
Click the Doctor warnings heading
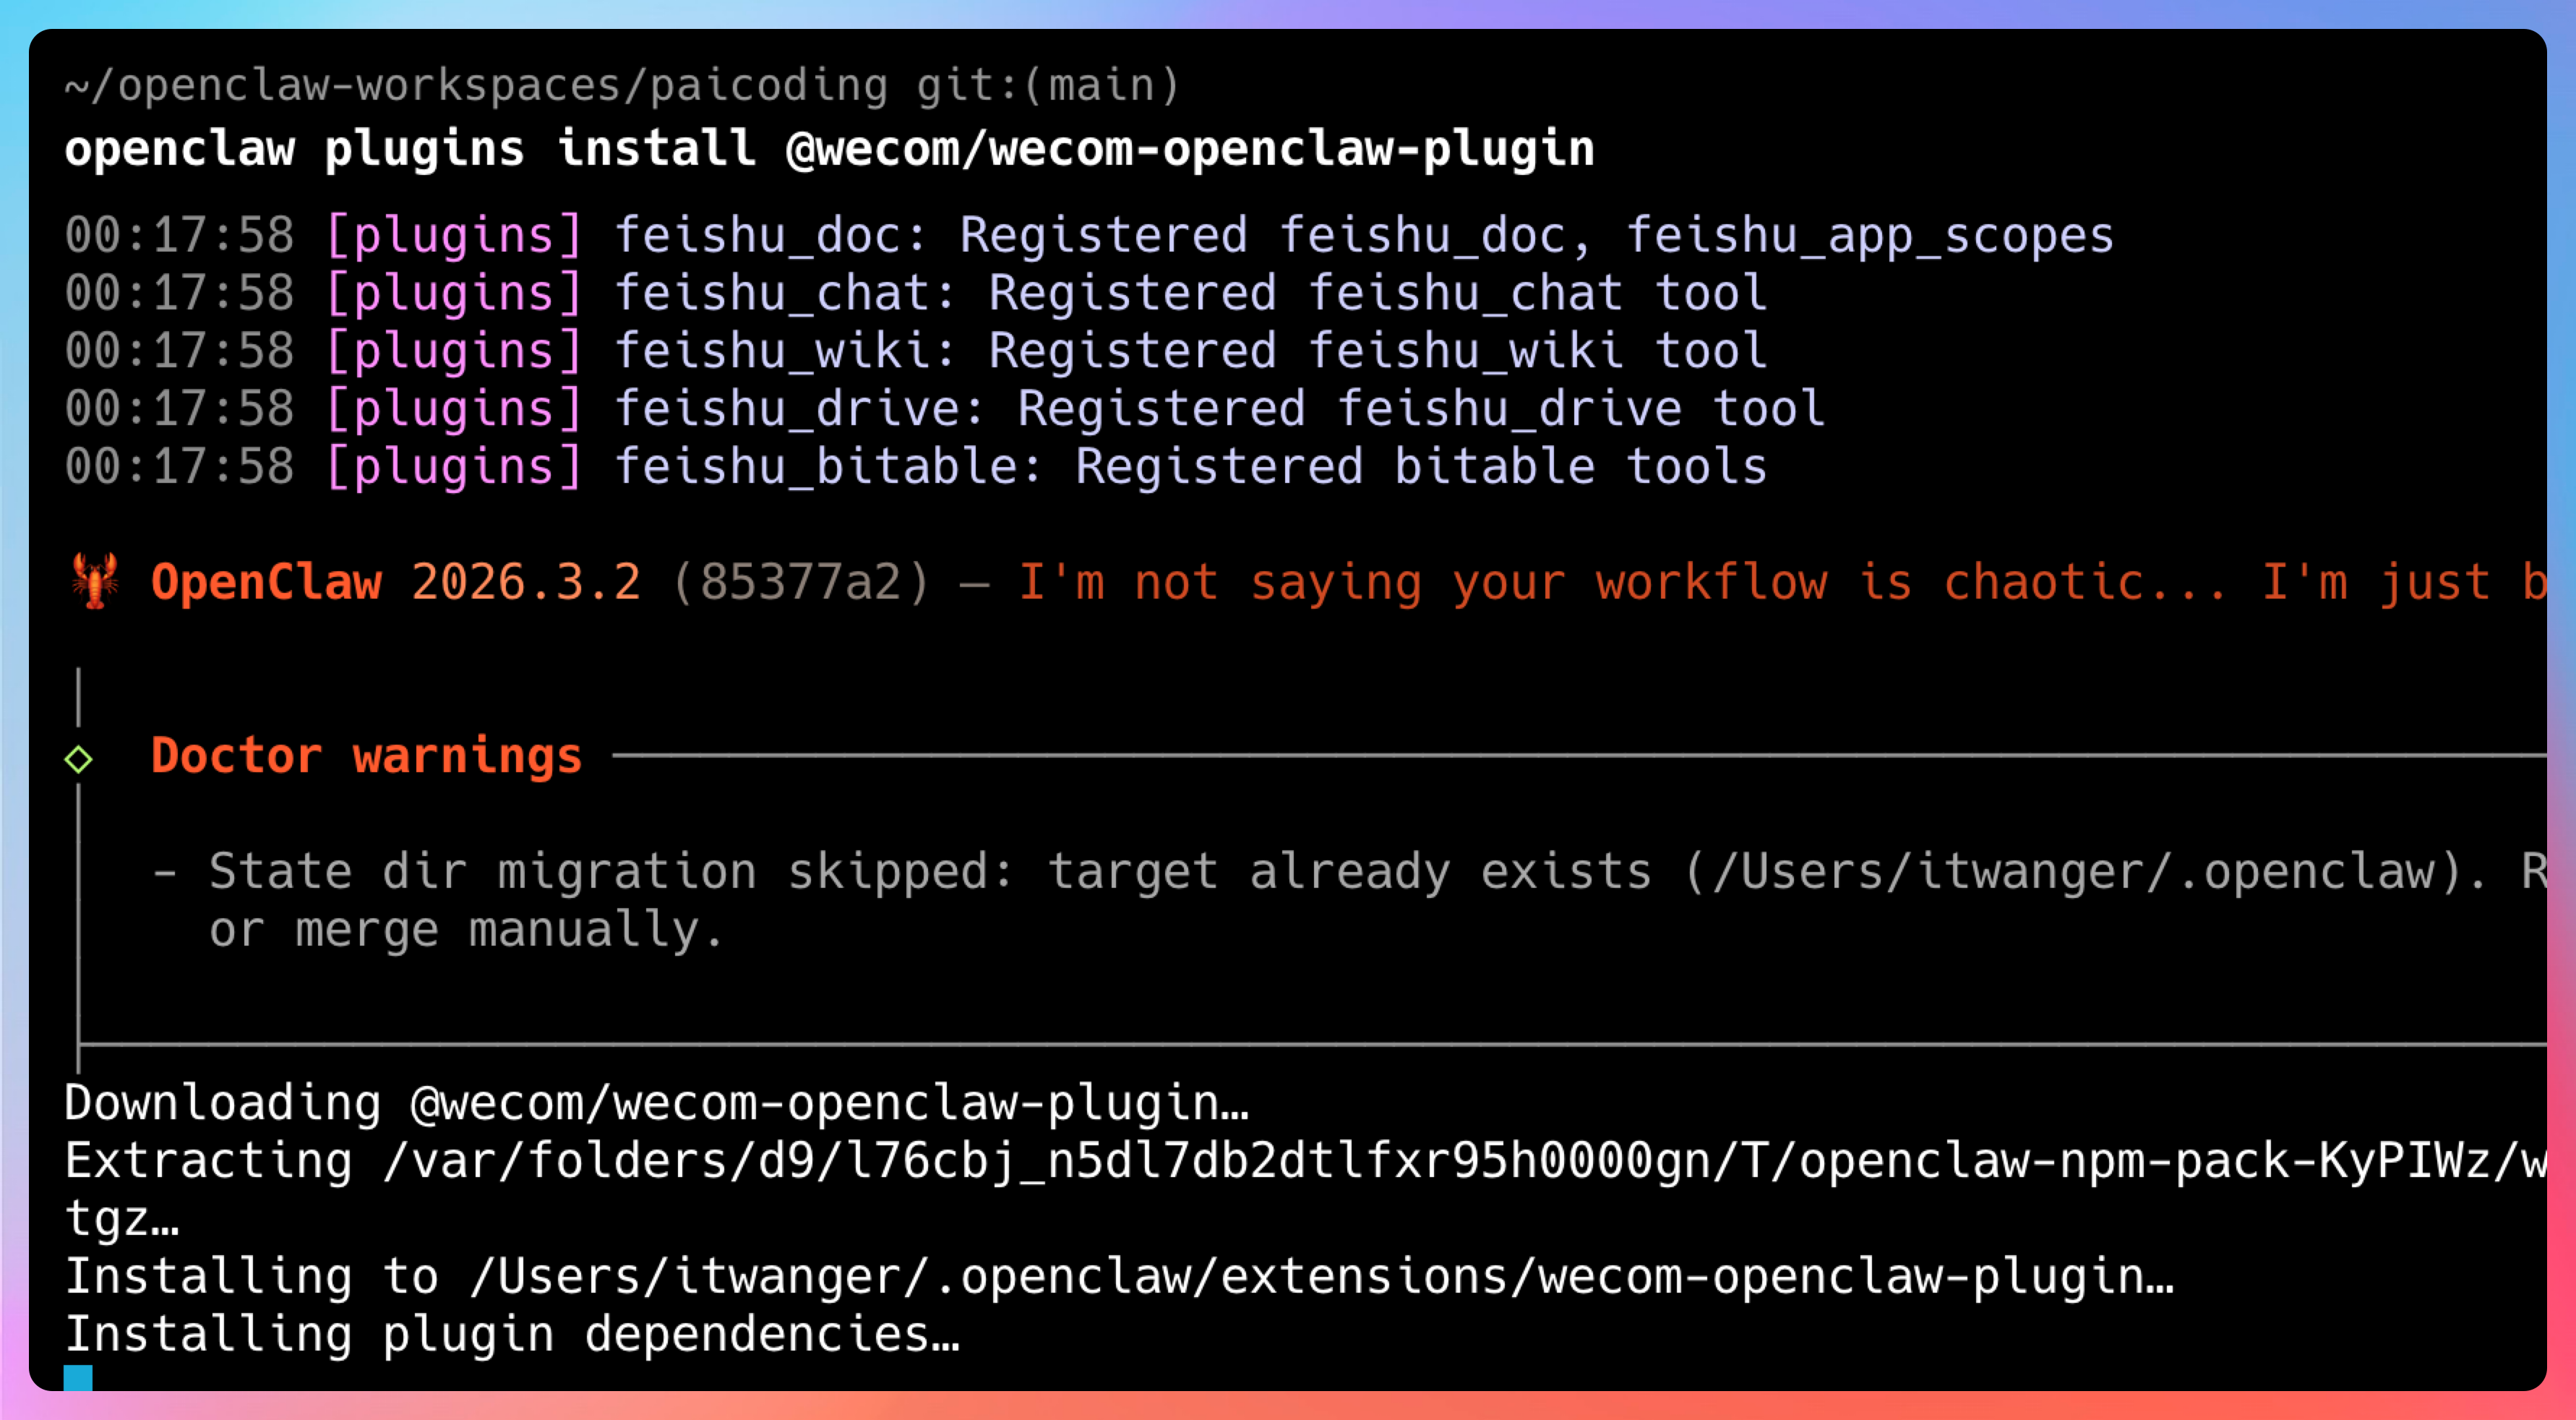(366, 755)
